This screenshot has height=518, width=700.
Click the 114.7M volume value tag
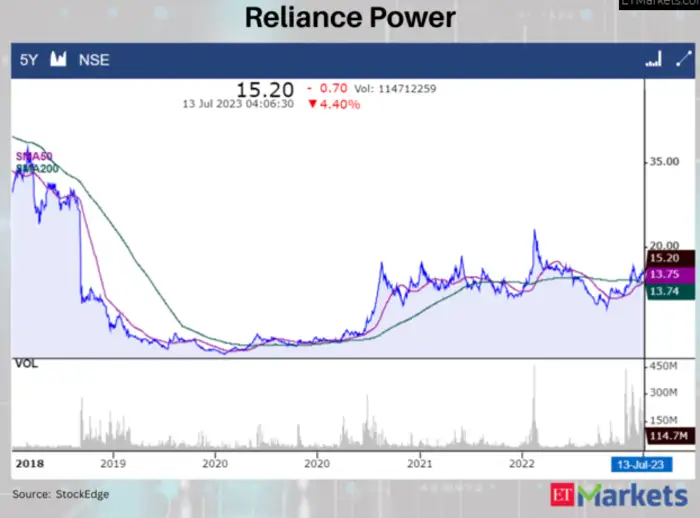pos(665,436)
